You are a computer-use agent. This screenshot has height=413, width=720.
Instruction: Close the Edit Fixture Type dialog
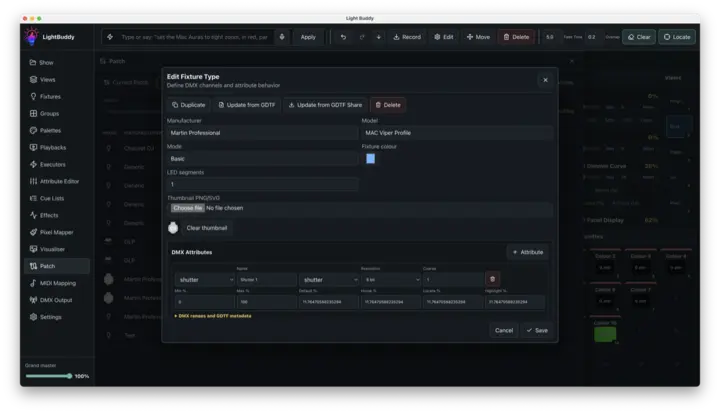[x=545, y=80]
